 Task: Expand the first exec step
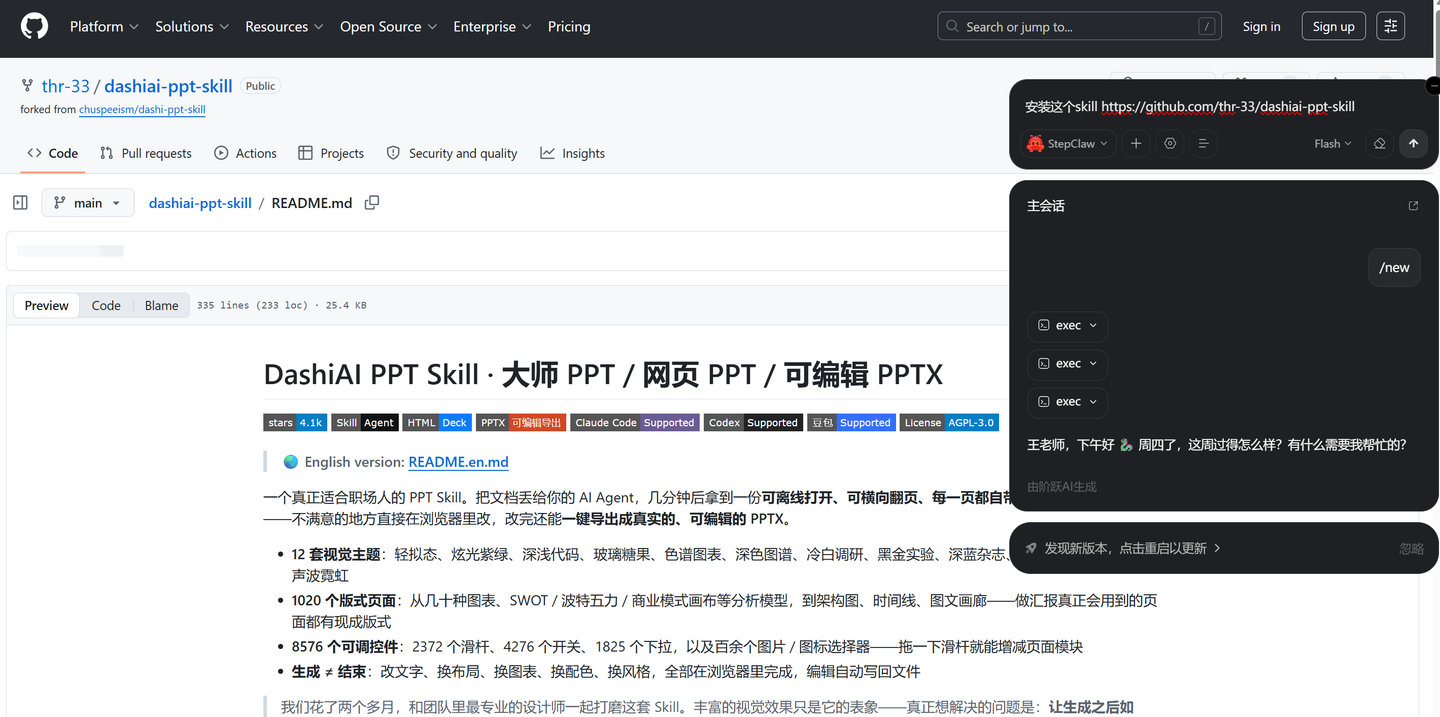click(1067, 326)
